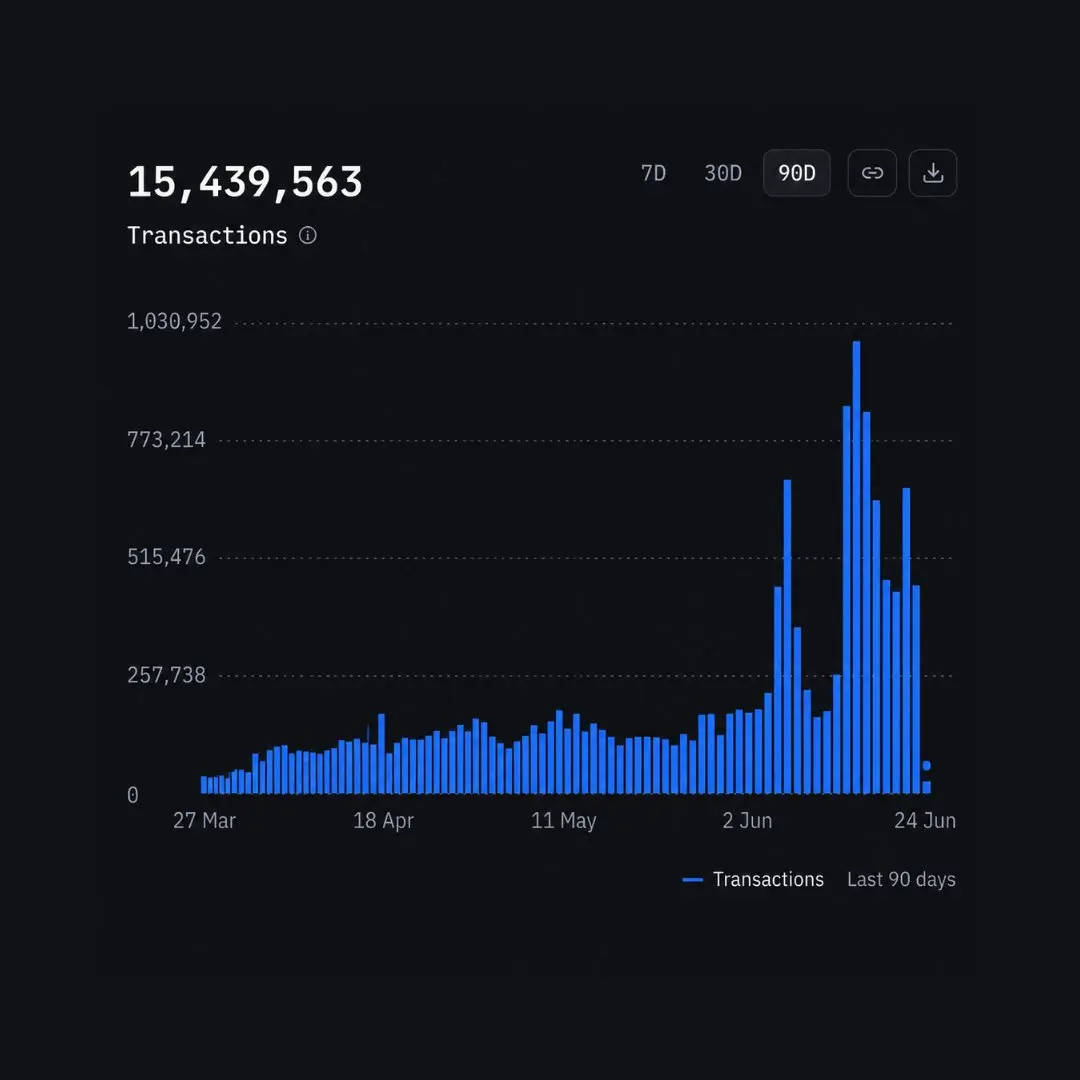The width and height of the screenshot is (1080, 1080).
Task: Click the blue dot data point above last bar
Action: tap(926, 765)
